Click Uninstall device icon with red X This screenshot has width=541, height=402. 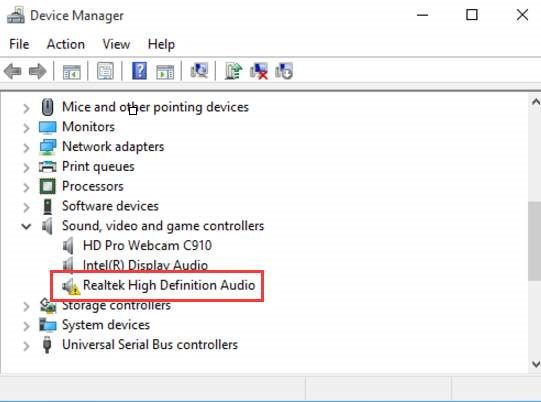[x=259, y=71]
